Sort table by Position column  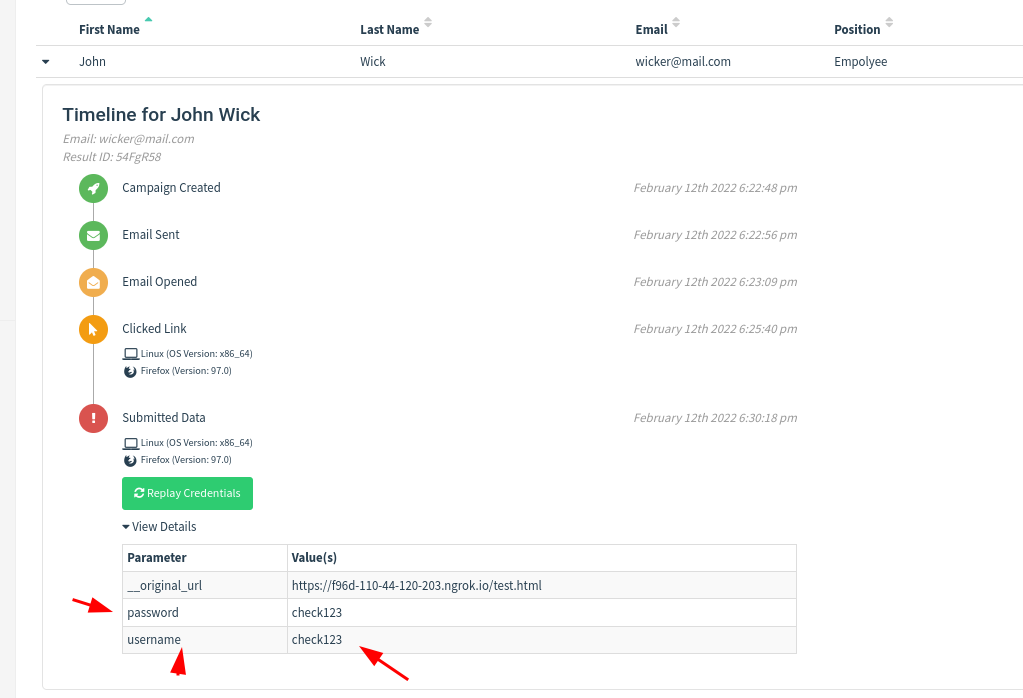point(857,29)
